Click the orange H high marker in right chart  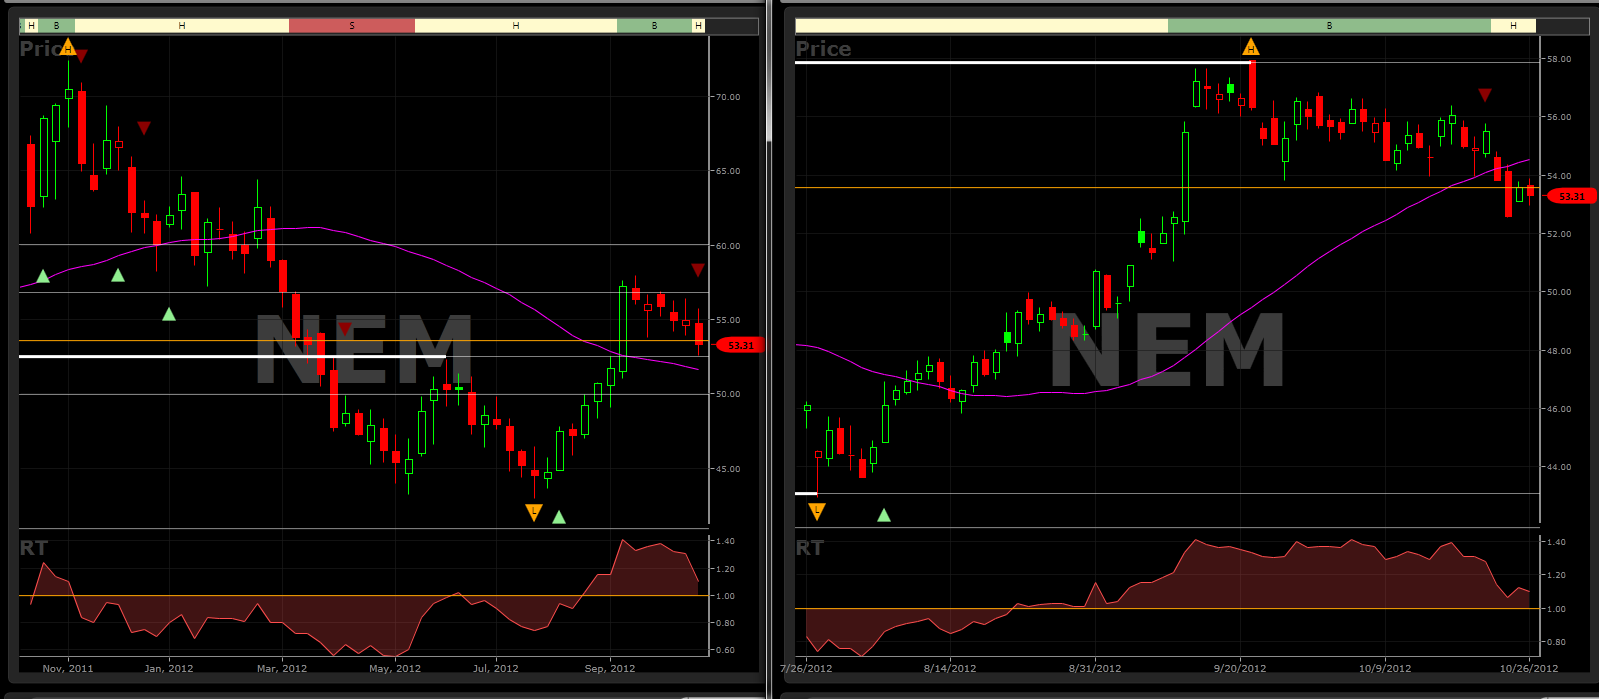click(x=1251, y=47)
